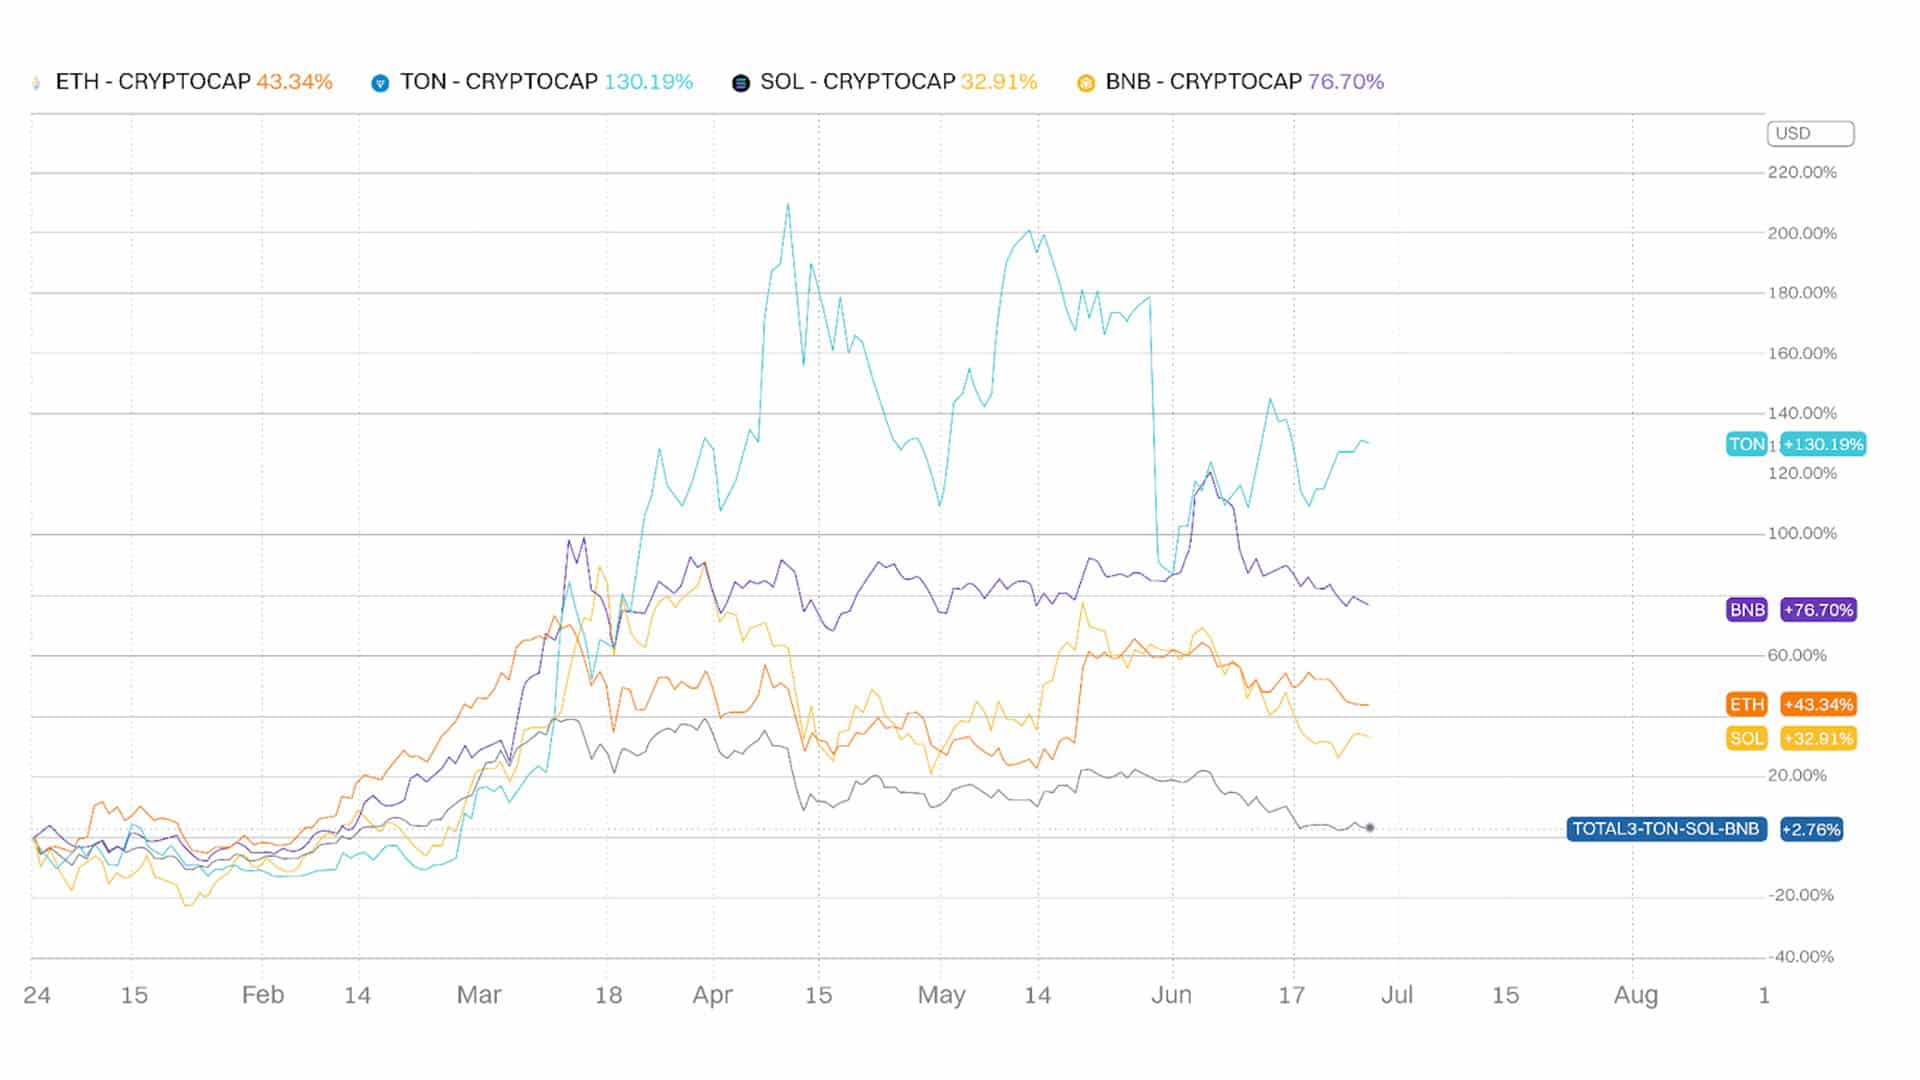Select the ETH - CRYPTOCAP legend label
The height and width of the screenshot is (1080, 1920).
coord(153,82)
